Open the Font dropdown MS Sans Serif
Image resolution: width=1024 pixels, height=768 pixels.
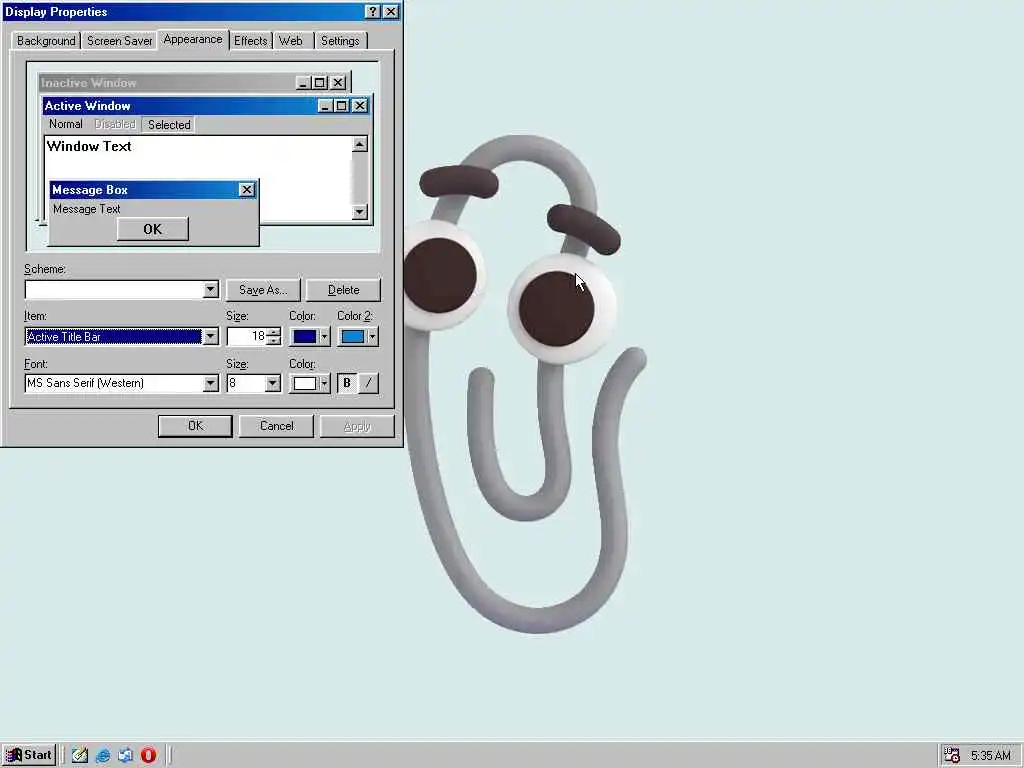coord(210,383)
